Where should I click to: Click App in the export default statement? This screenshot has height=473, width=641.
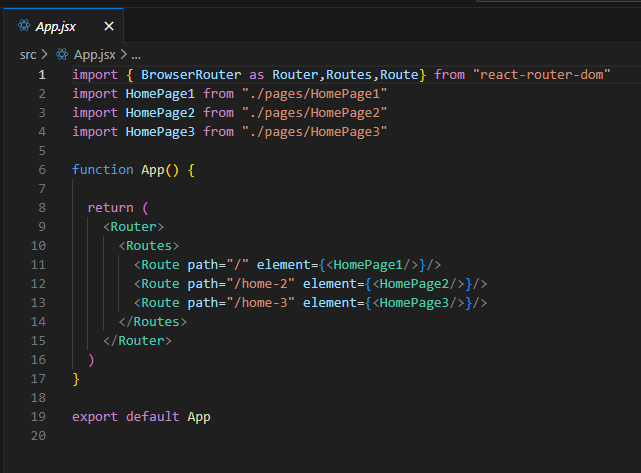click(199, 416)
